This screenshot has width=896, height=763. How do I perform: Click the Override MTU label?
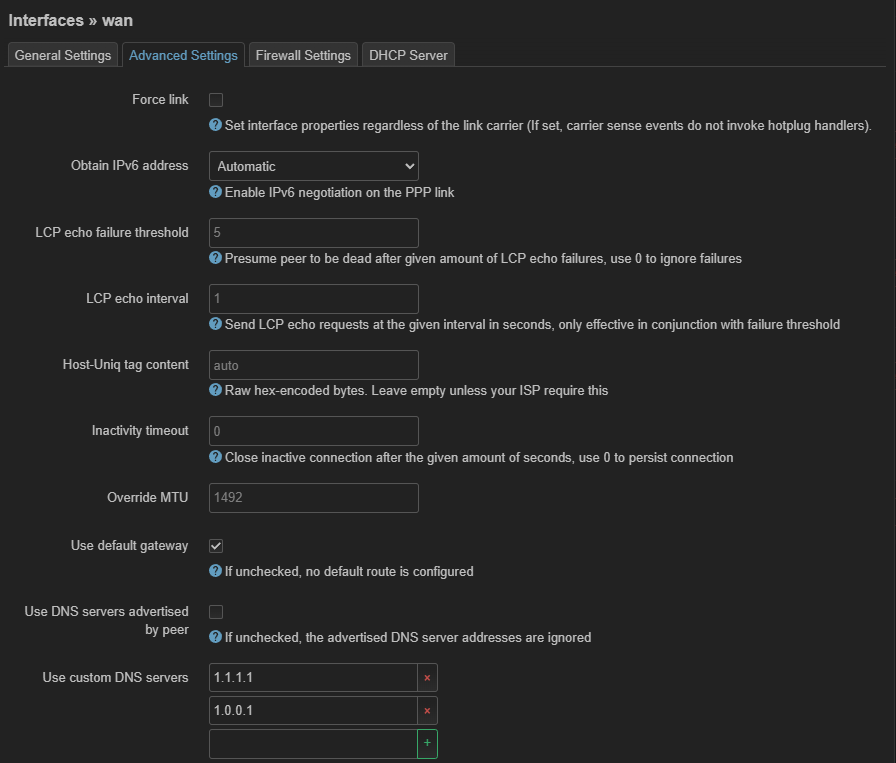click(x=147, y=498)
